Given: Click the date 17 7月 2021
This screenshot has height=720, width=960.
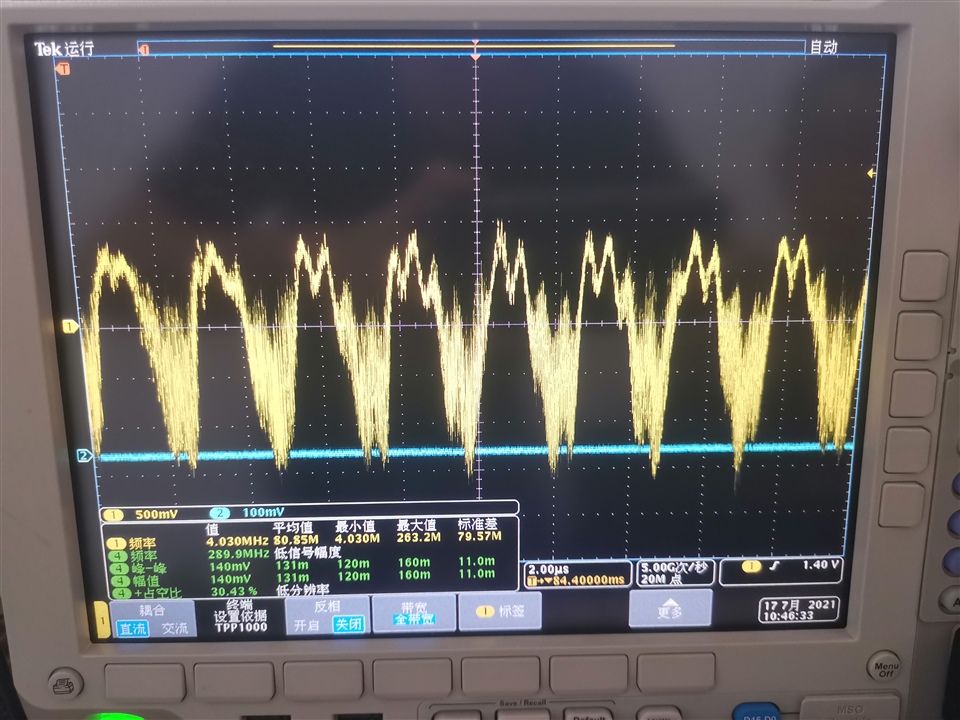Looking at the screenshot, I should pos(800,605).
